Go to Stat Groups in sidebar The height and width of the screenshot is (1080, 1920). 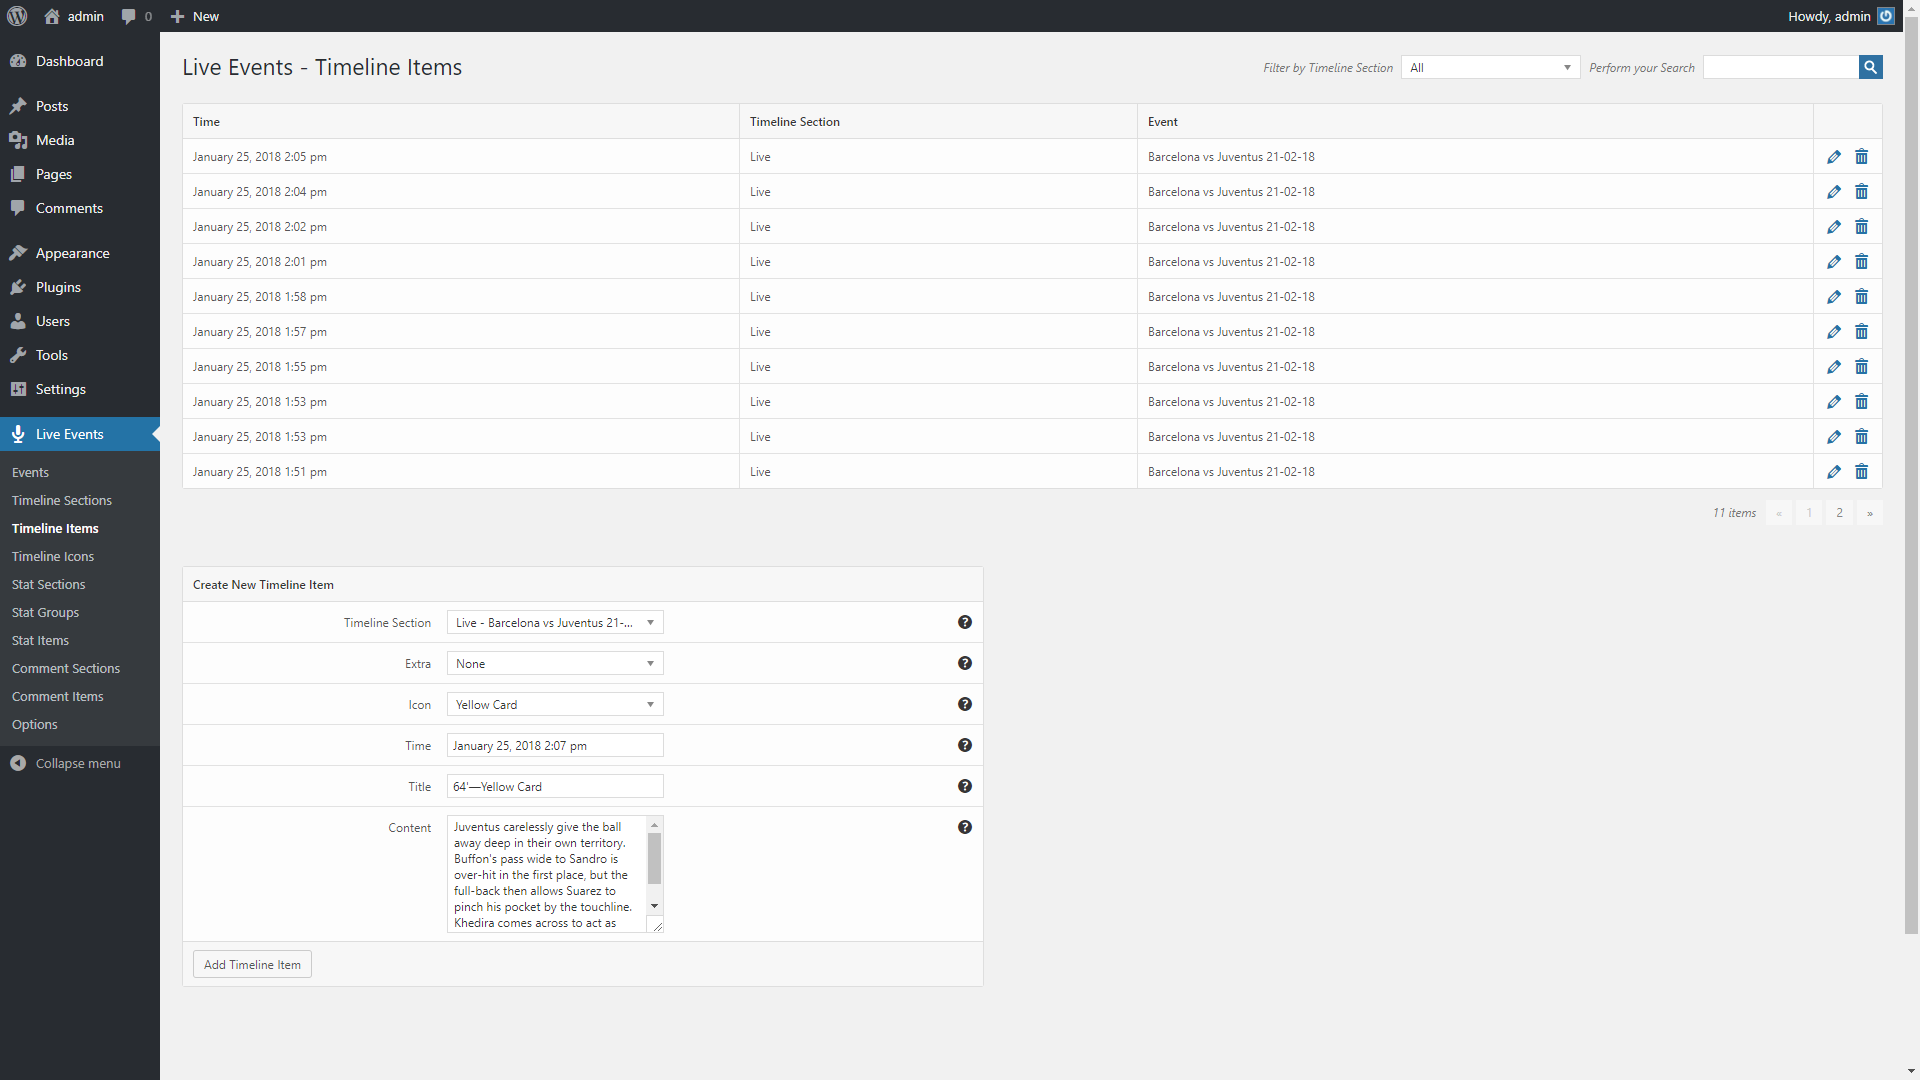[45, 612]
